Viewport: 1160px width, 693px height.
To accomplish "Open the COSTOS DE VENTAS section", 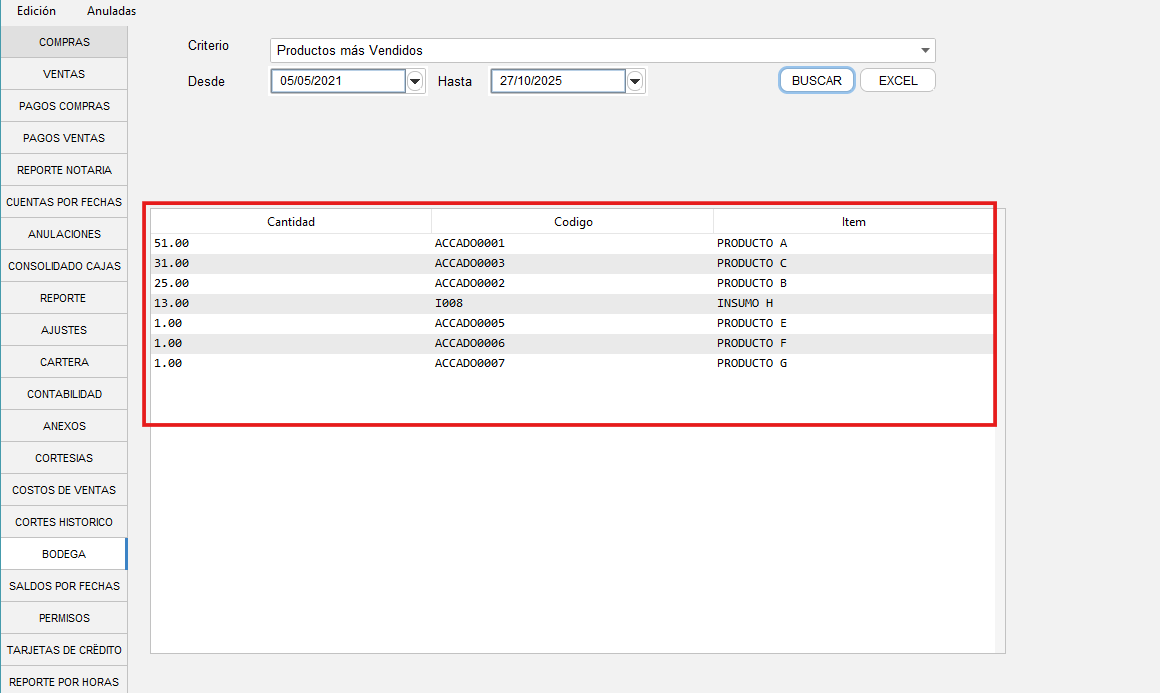I will [64, 490].
